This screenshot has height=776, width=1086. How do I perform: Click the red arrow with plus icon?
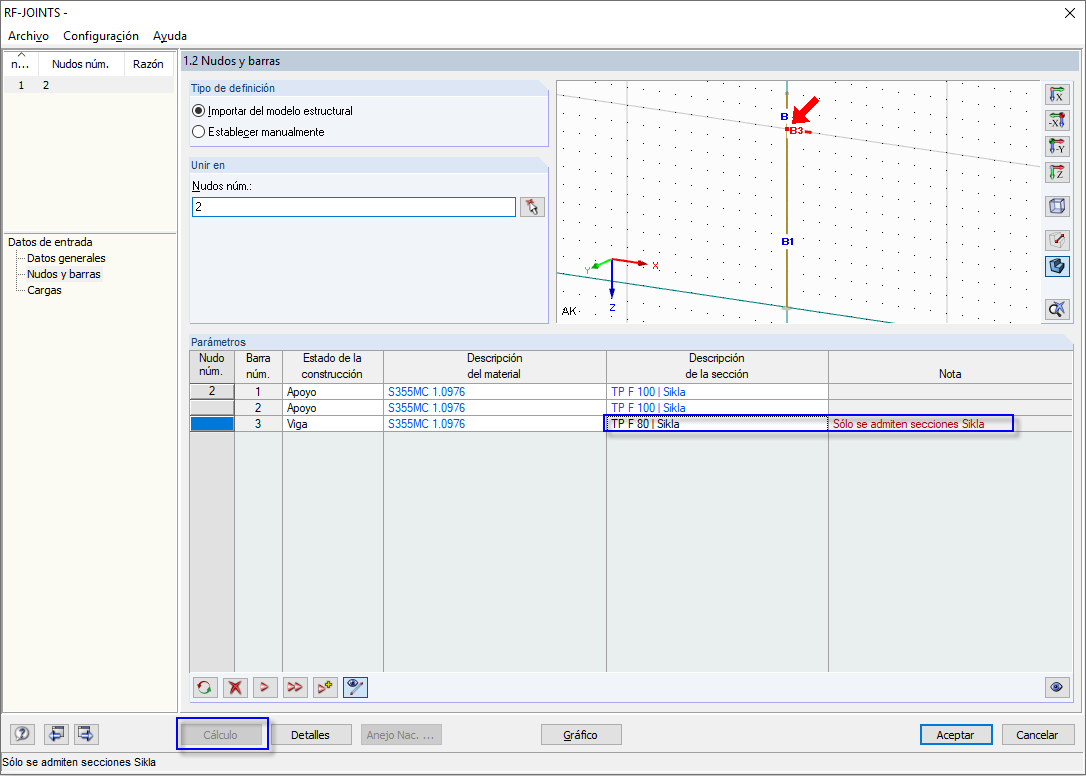tap(325, 687)
